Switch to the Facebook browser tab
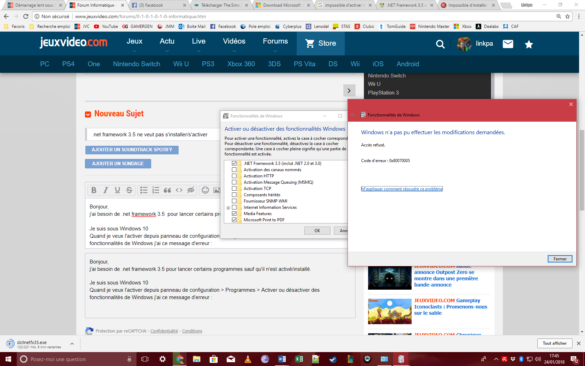The height and width of the screenshot is (366, 585). click(x=159, y=5)
